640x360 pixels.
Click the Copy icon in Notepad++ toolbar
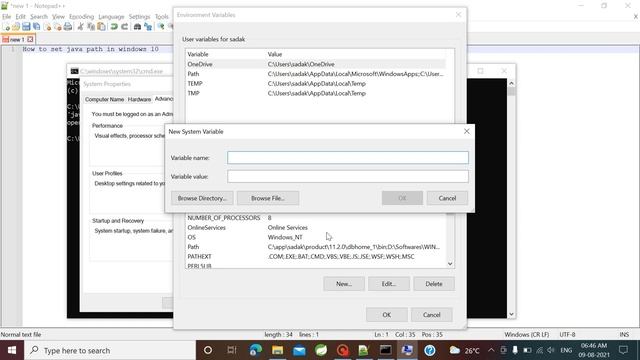(x=91, y=27)
